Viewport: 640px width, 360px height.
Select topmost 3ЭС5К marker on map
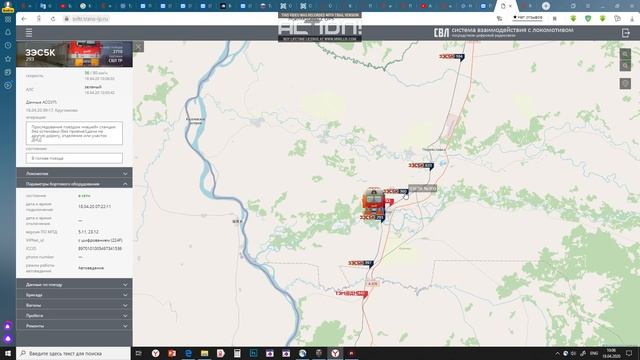(452, 57)
